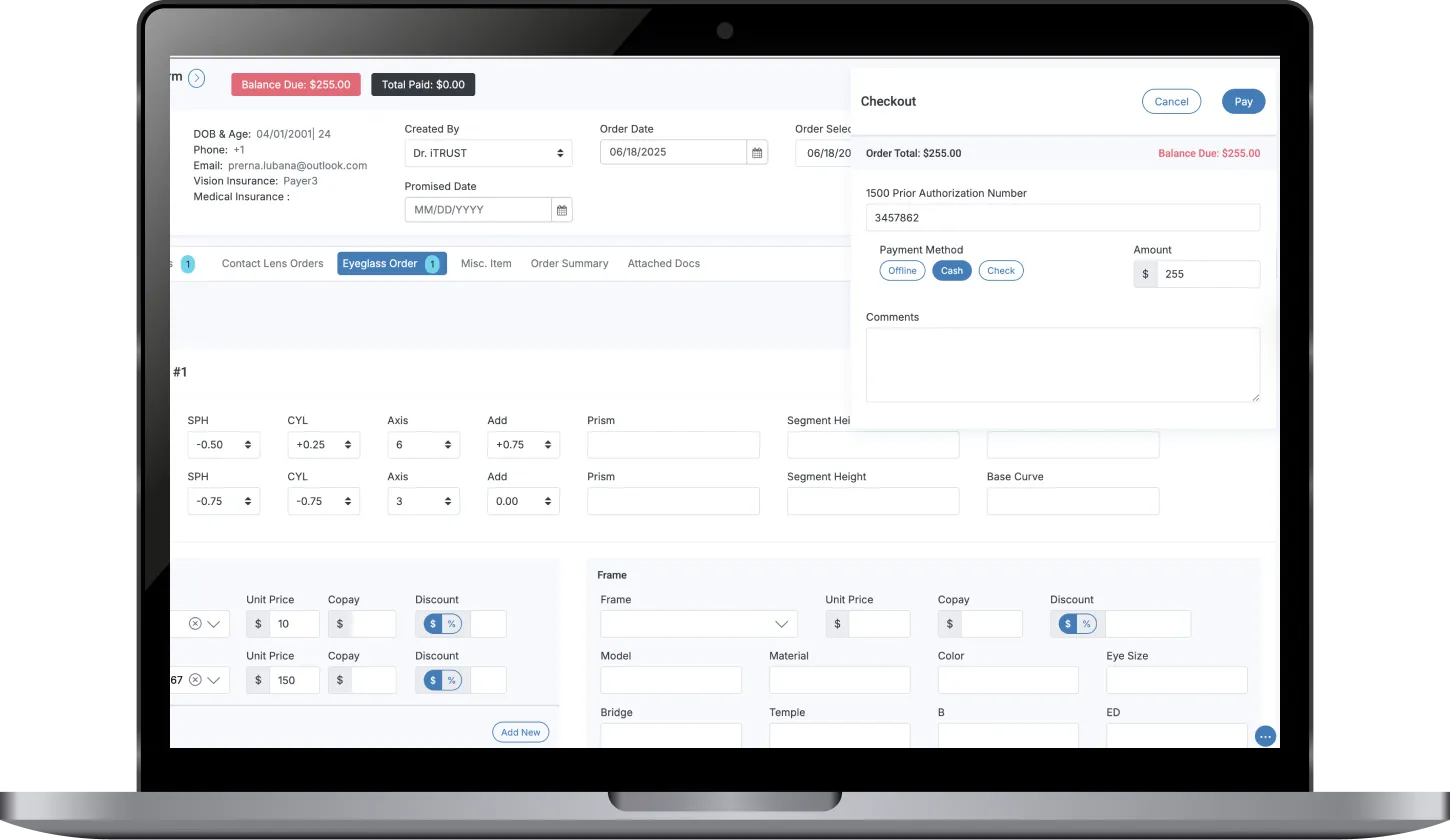
Task: Switch to the Contact Lens Orders tab
Action: pos(272,264)
